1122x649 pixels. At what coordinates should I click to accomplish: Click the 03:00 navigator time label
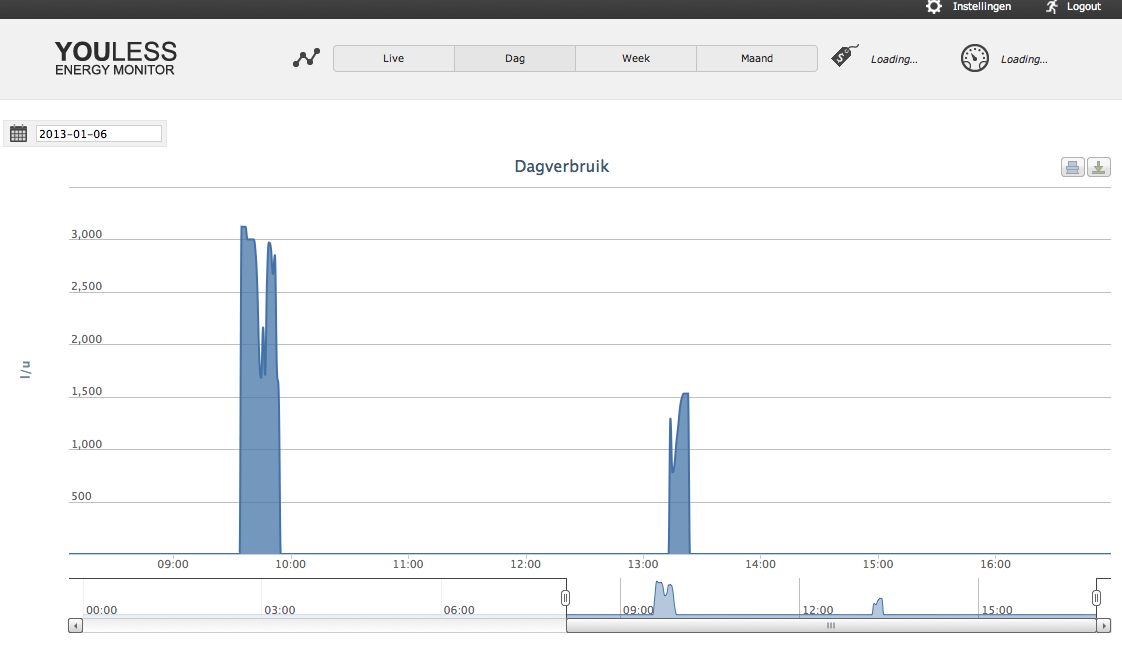click(x=280, y=610)
